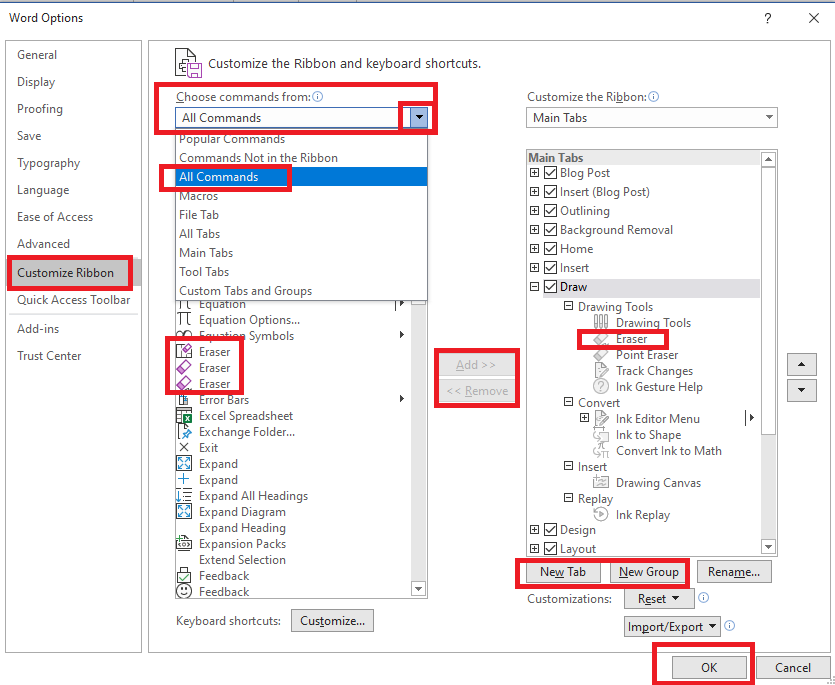Toggle the Draw tab checkbox
The height and width of the screenshot is (685, 835).
pos(551,287)
